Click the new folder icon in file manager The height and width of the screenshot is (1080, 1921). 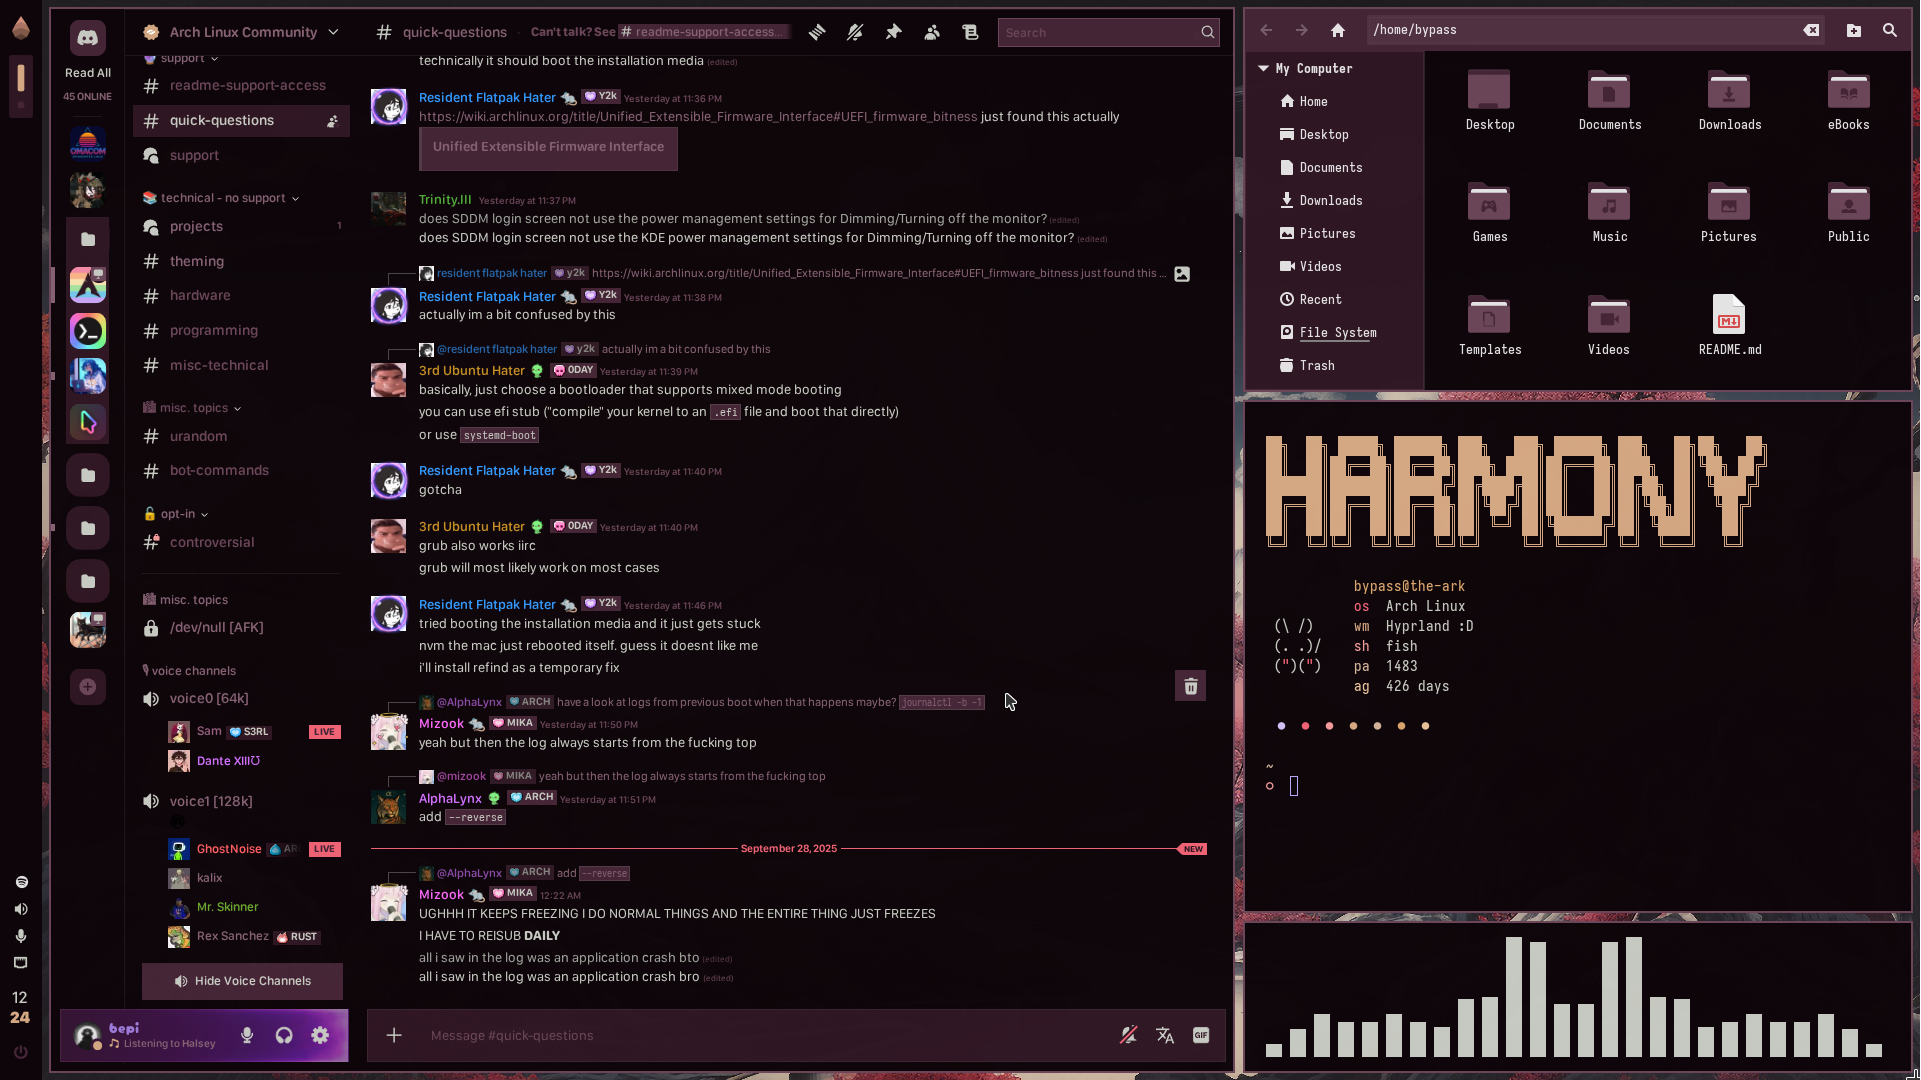click(x=1853, y=30)
